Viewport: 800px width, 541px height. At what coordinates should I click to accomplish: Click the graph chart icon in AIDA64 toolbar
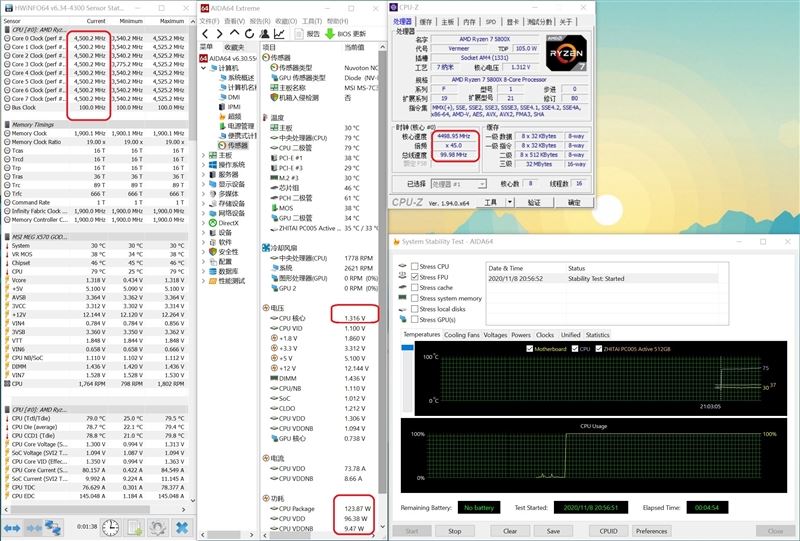coord(279,34)
